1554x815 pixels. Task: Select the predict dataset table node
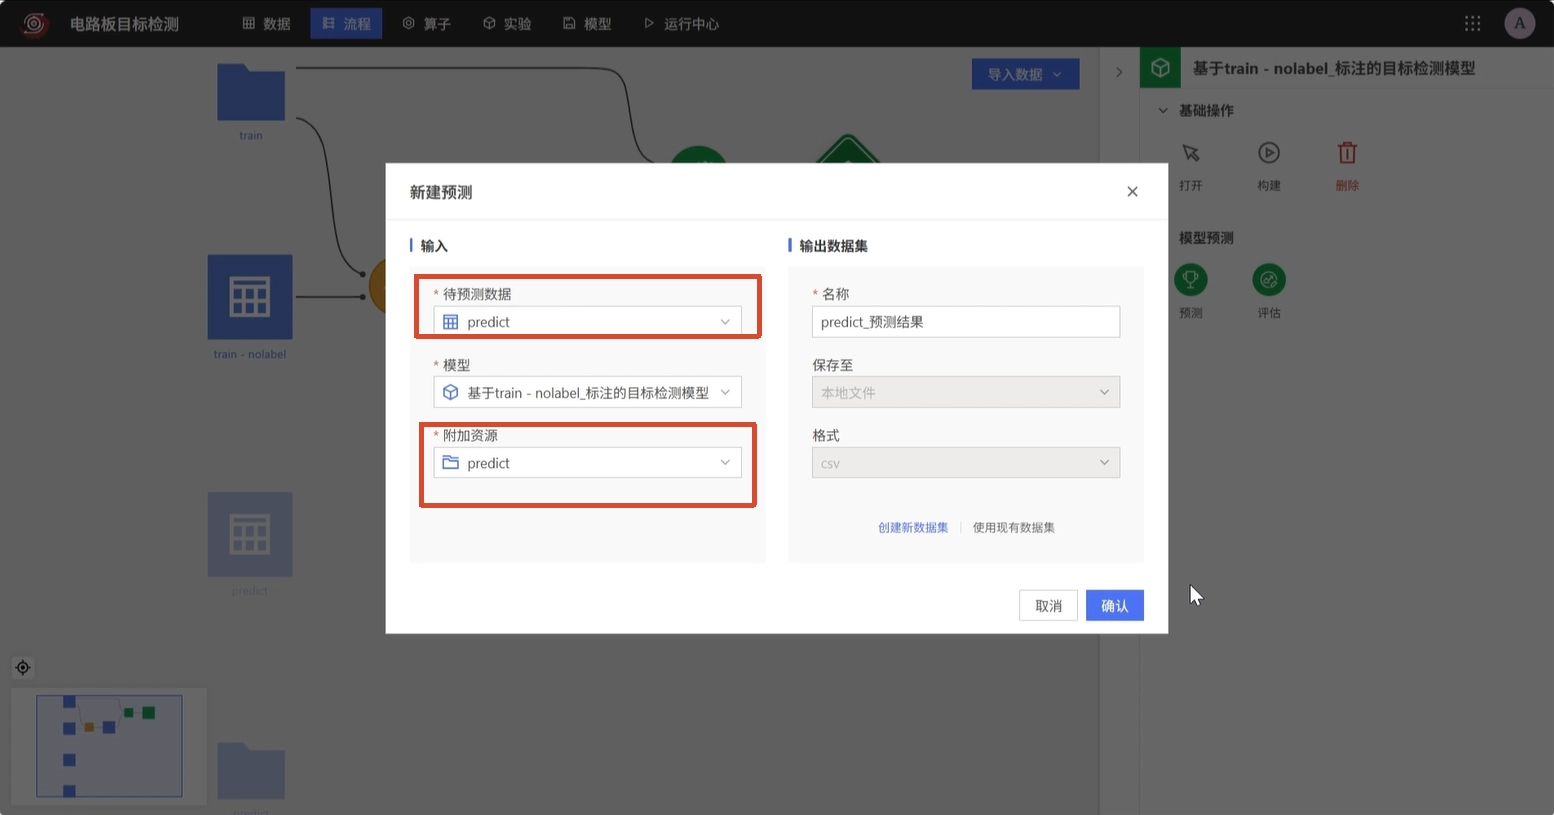click(x=250, y=534)
